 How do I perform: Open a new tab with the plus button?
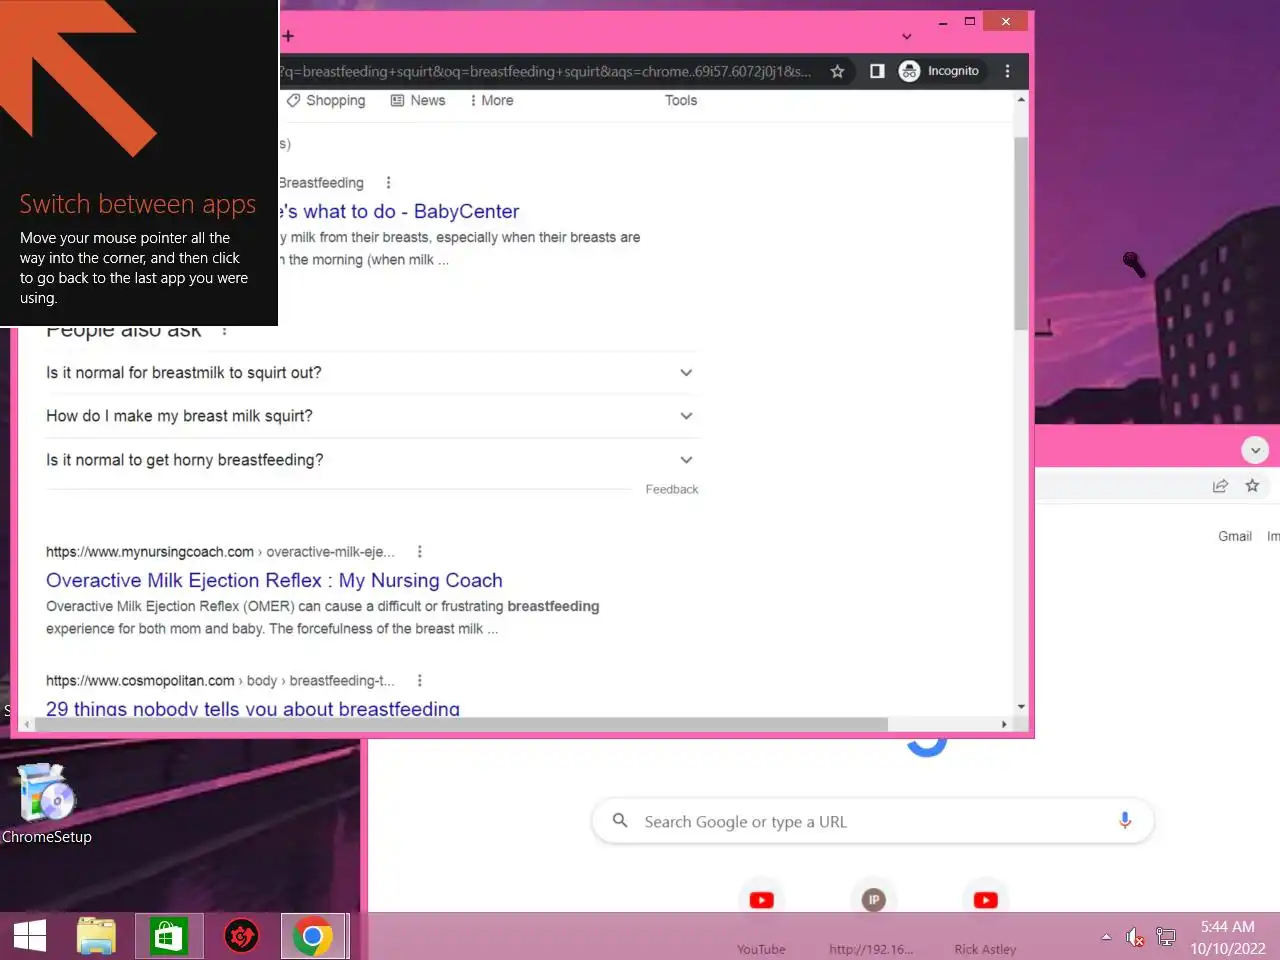[288, 36]
